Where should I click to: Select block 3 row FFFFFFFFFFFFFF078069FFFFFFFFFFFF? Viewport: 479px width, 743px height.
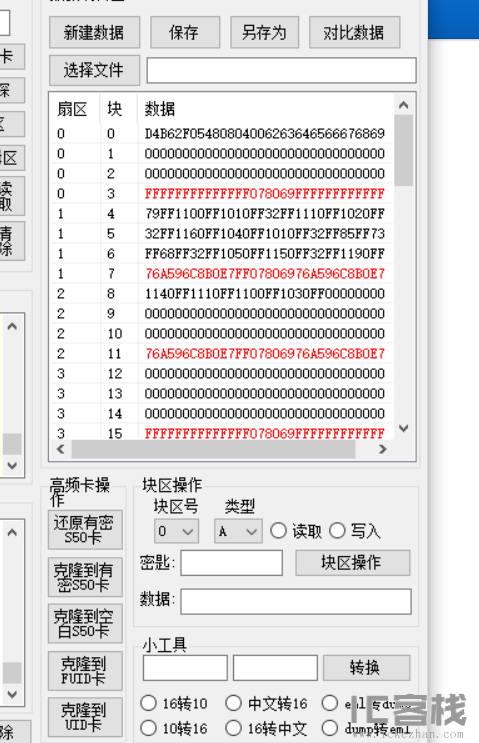coord(222,194)
